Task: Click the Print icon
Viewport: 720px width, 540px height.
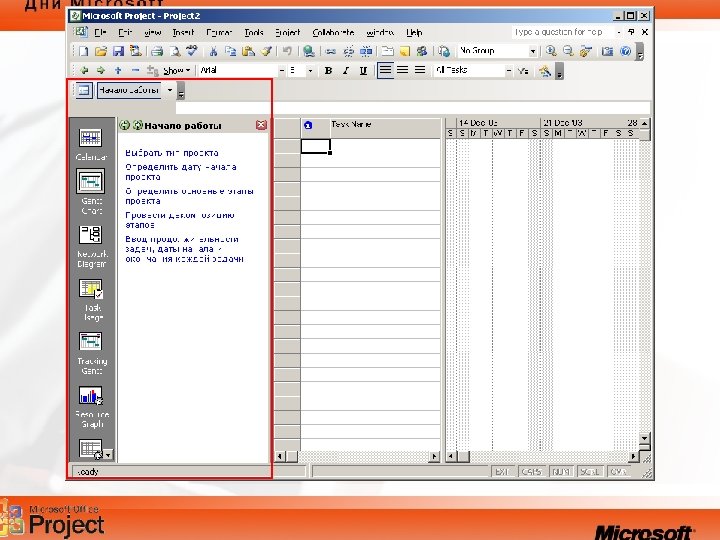Action: [157, 51]
